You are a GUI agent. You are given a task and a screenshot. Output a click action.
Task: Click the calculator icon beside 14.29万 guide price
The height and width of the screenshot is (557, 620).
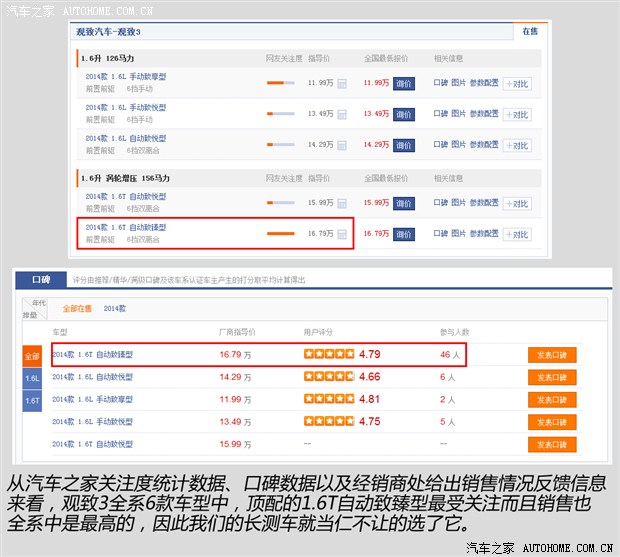(x=342, y=144)
